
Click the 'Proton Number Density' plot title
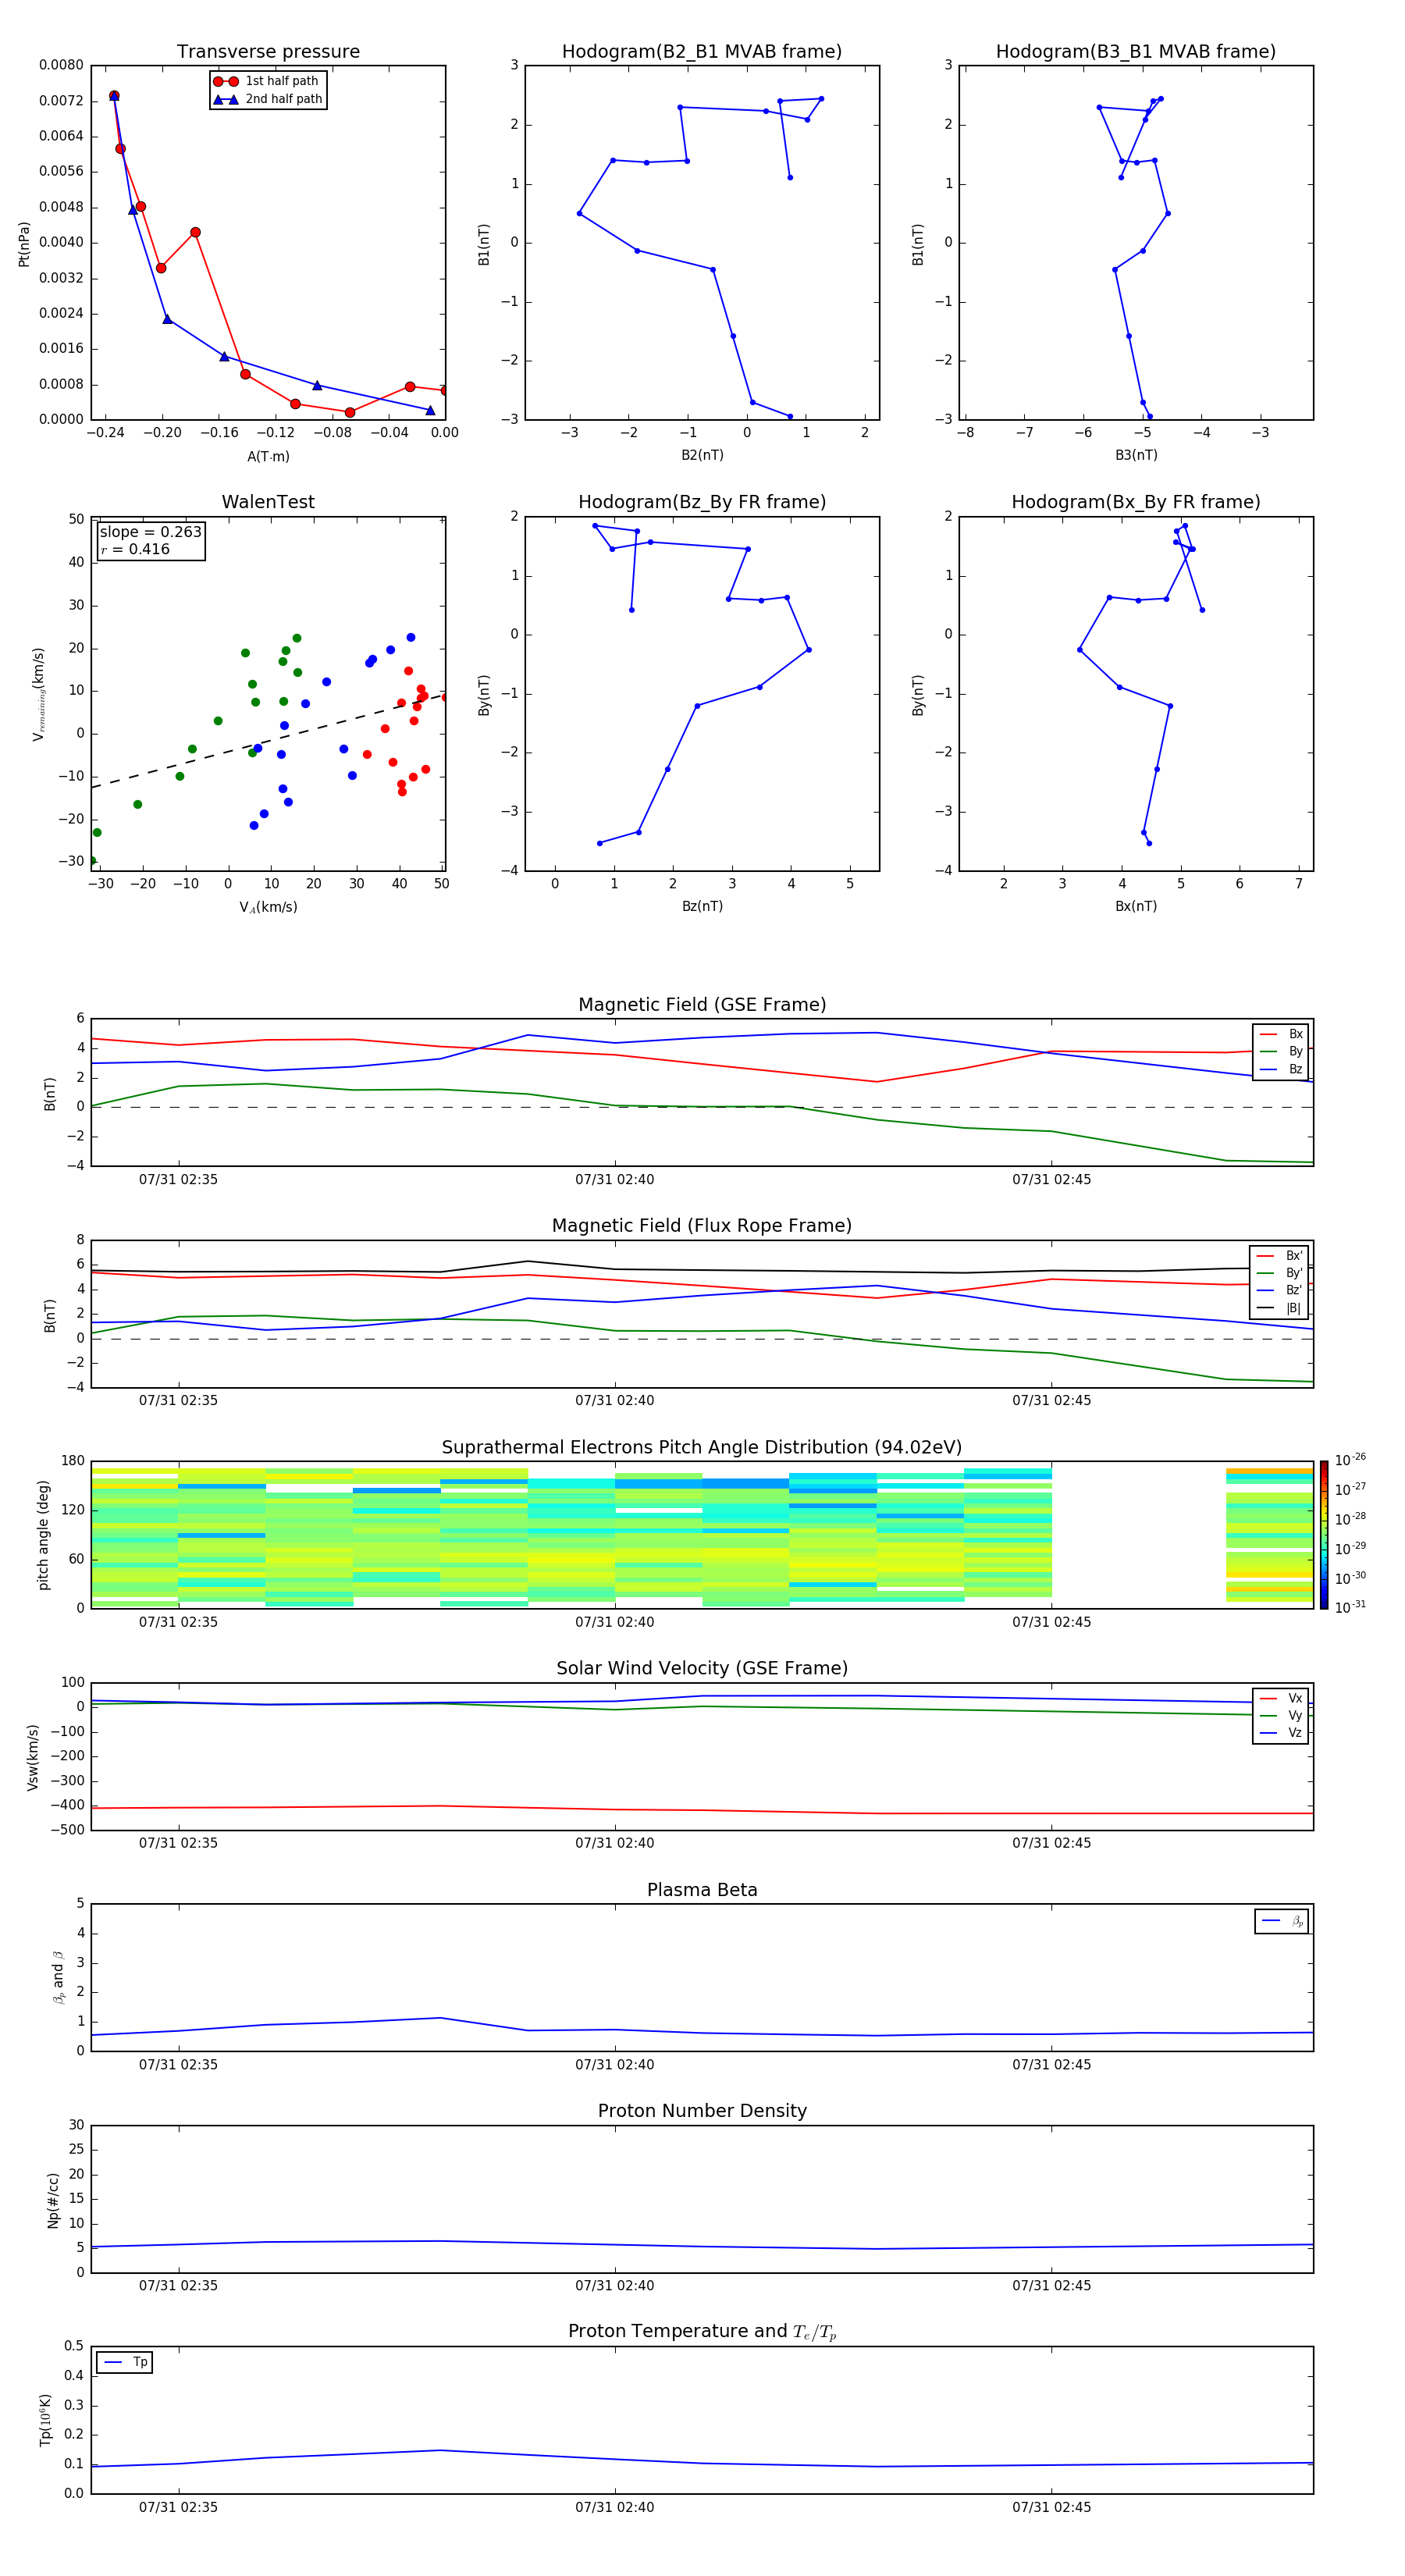pos(702,2111)
